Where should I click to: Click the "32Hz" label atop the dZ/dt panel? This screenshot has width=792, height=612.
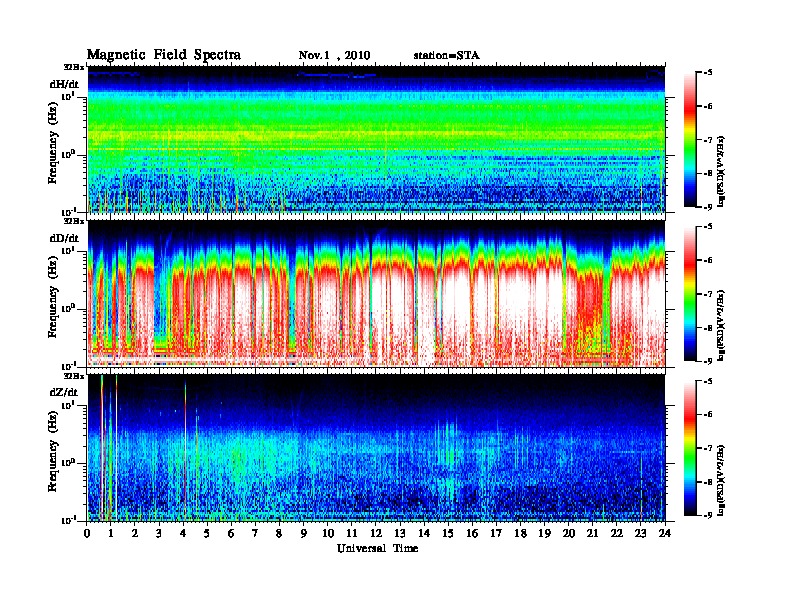(x=74, y=376)
